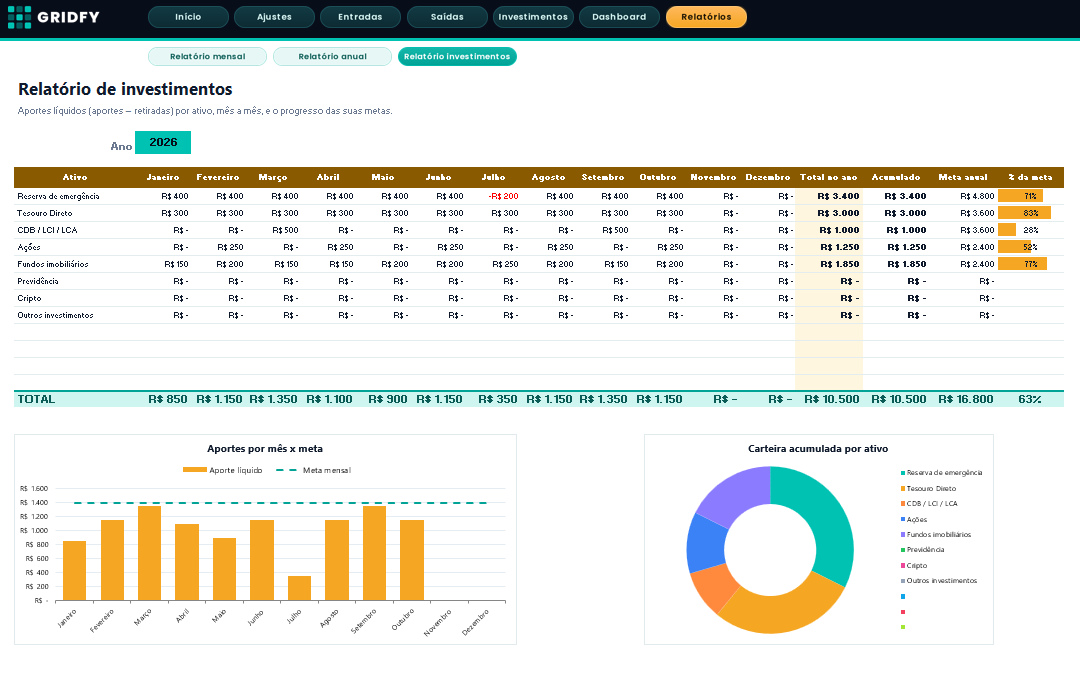Click Outros investimentos legend swatch
This screenshot has width=1080, height=674.
click(903, 581)
